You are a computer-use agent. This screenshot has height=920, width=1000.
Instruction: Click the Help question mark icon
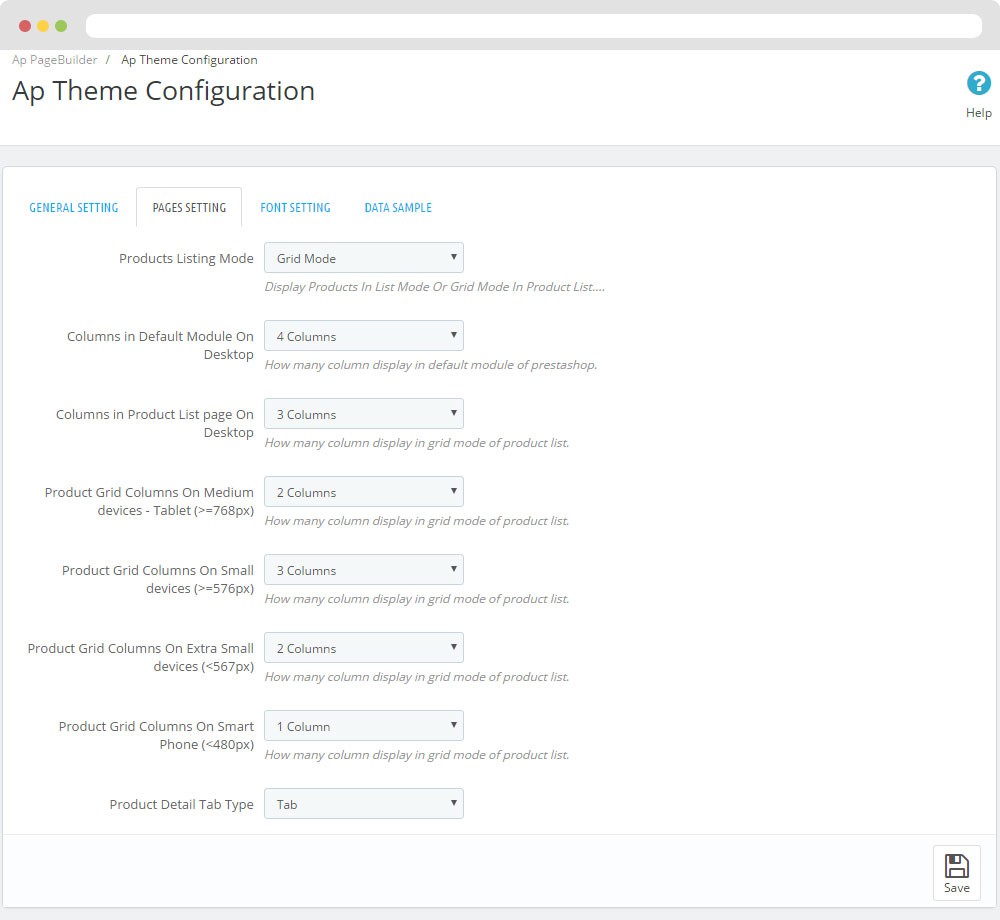[x=978, y=84]
